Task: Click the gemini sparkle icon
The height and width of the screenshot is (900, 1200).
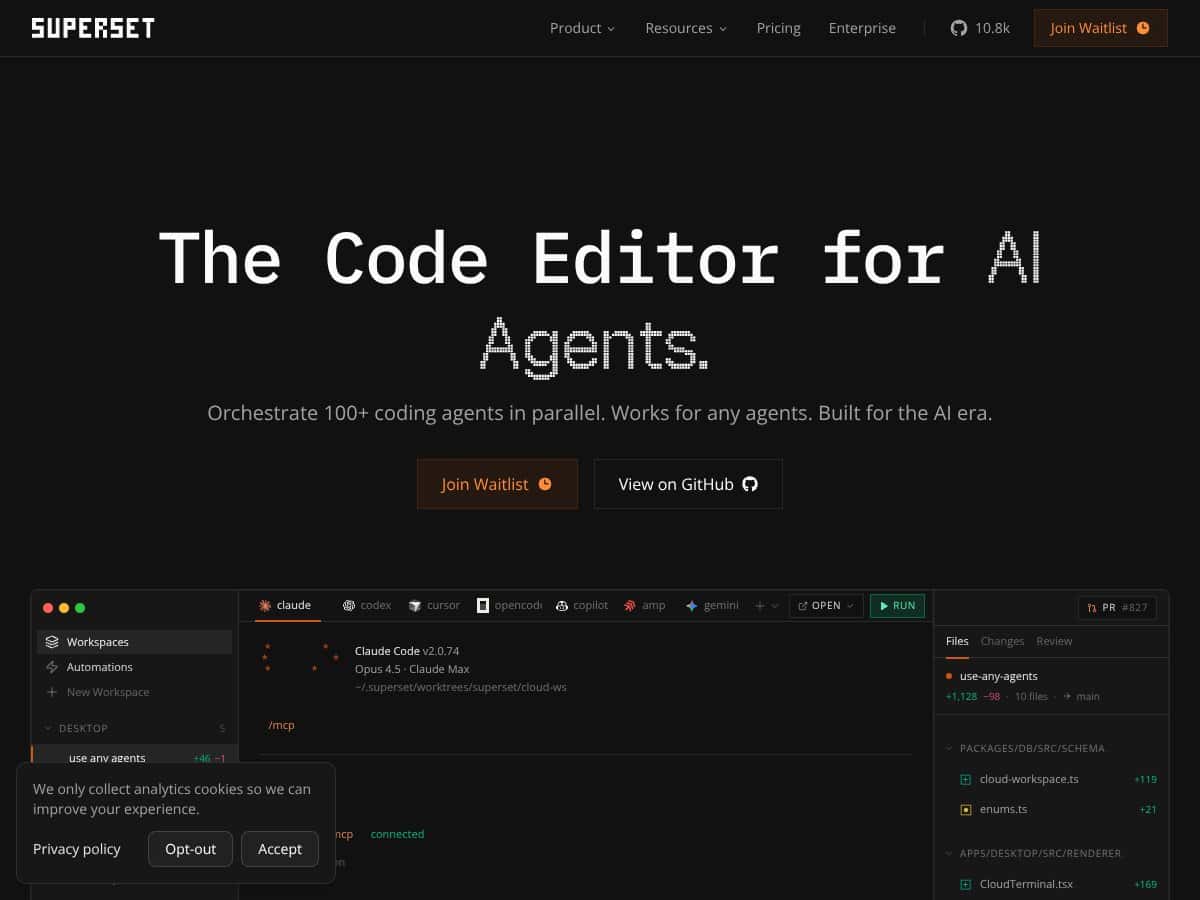Action: 691,605
